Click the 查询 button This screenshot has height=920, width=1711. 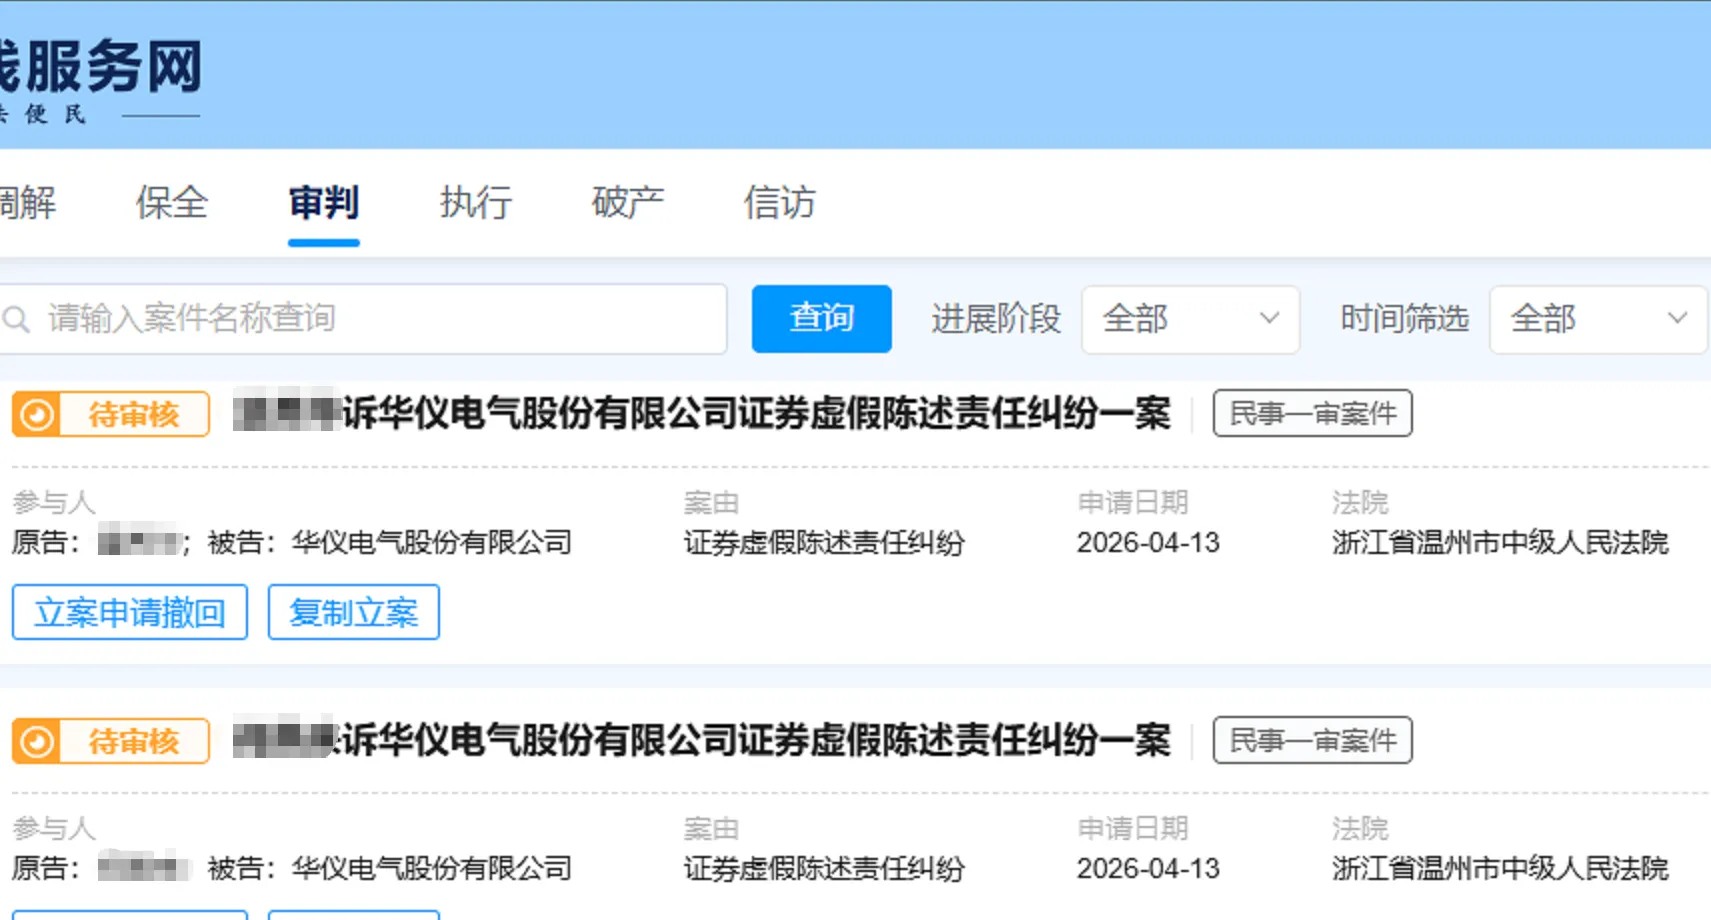(x=822, y=319)
